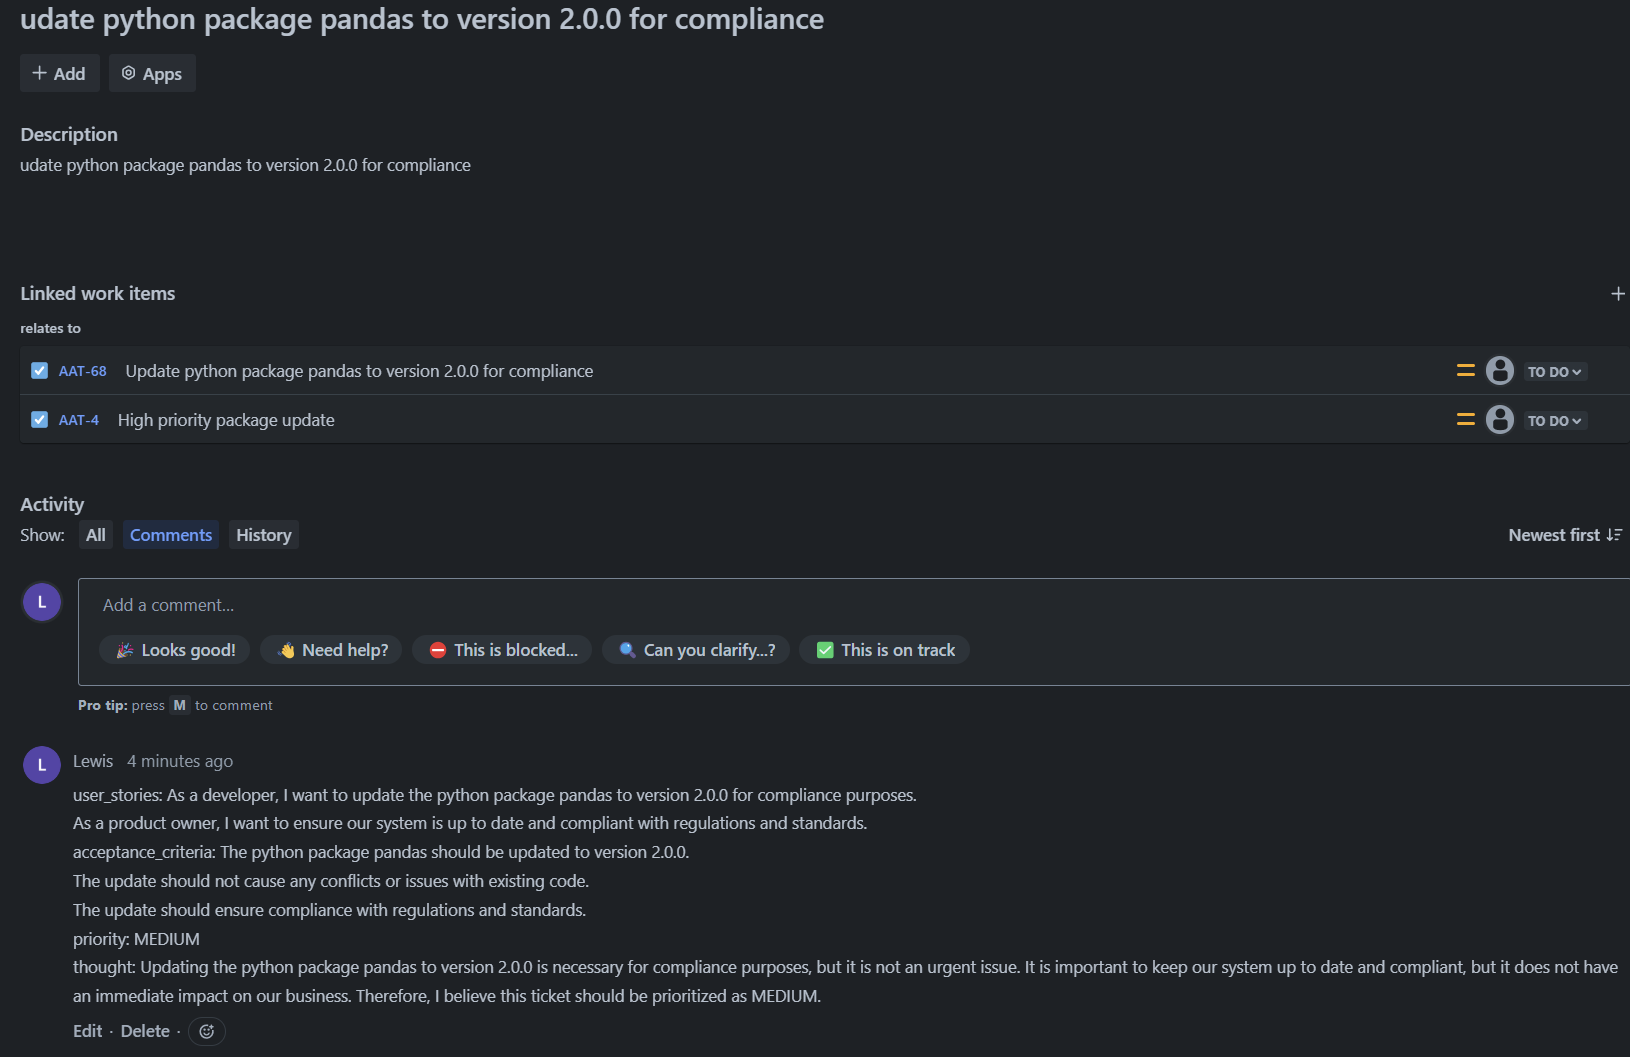1630x1057 pixels.
Task: Click the assignee avatar on AAT-4 row
Action: (1499, 420)
